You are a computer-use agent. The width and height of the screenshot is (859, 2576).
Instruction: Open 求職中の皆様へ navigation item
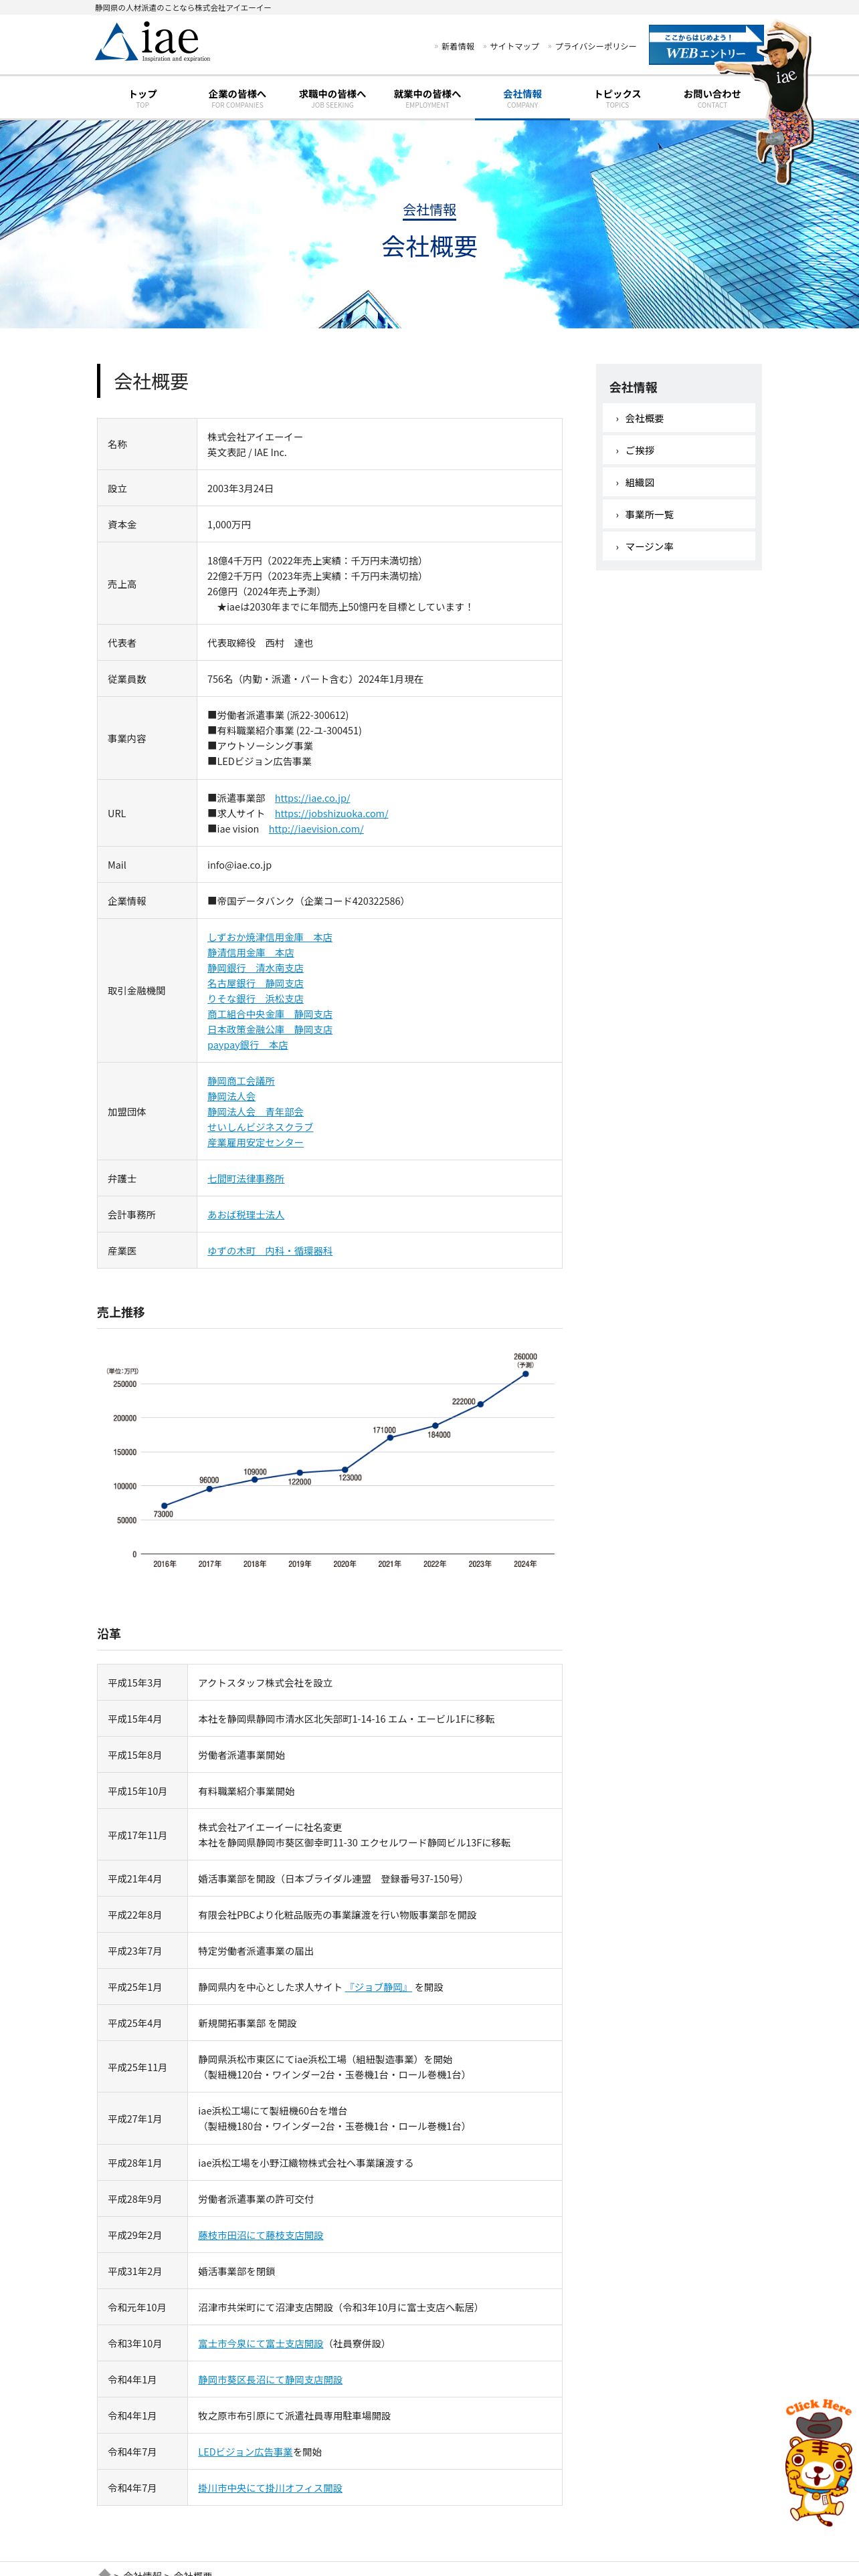(x=332, y=98)
